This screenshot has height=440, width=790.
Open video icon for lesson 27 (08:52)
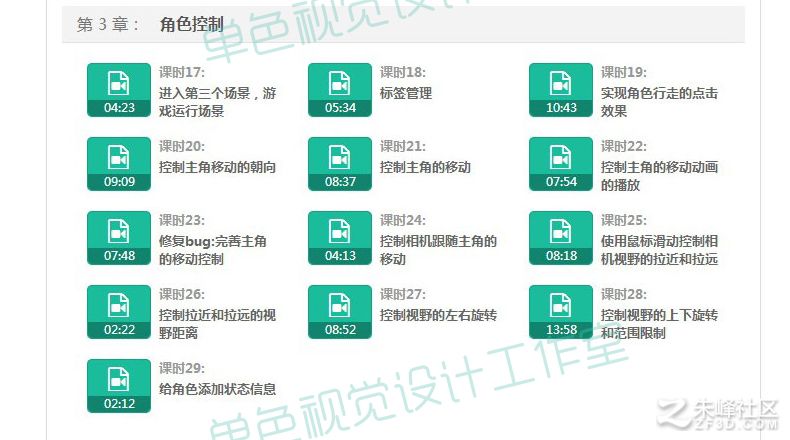[x=340, y=312]
